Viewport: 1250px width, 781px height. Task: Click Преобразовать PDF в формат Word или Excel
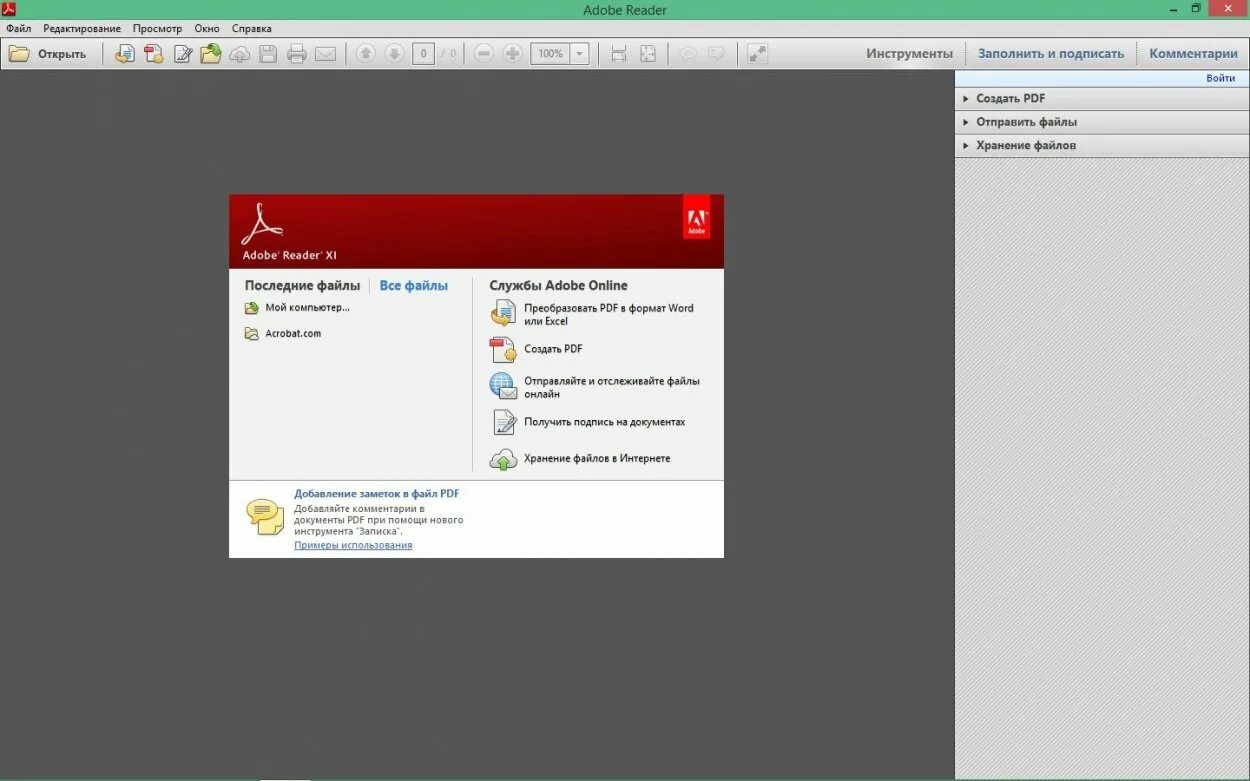[609, 315]
